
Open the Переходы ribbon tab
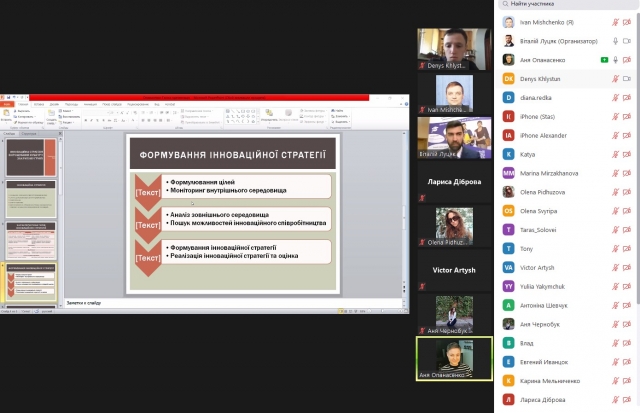pyautogui.click(x=71, y=104)
